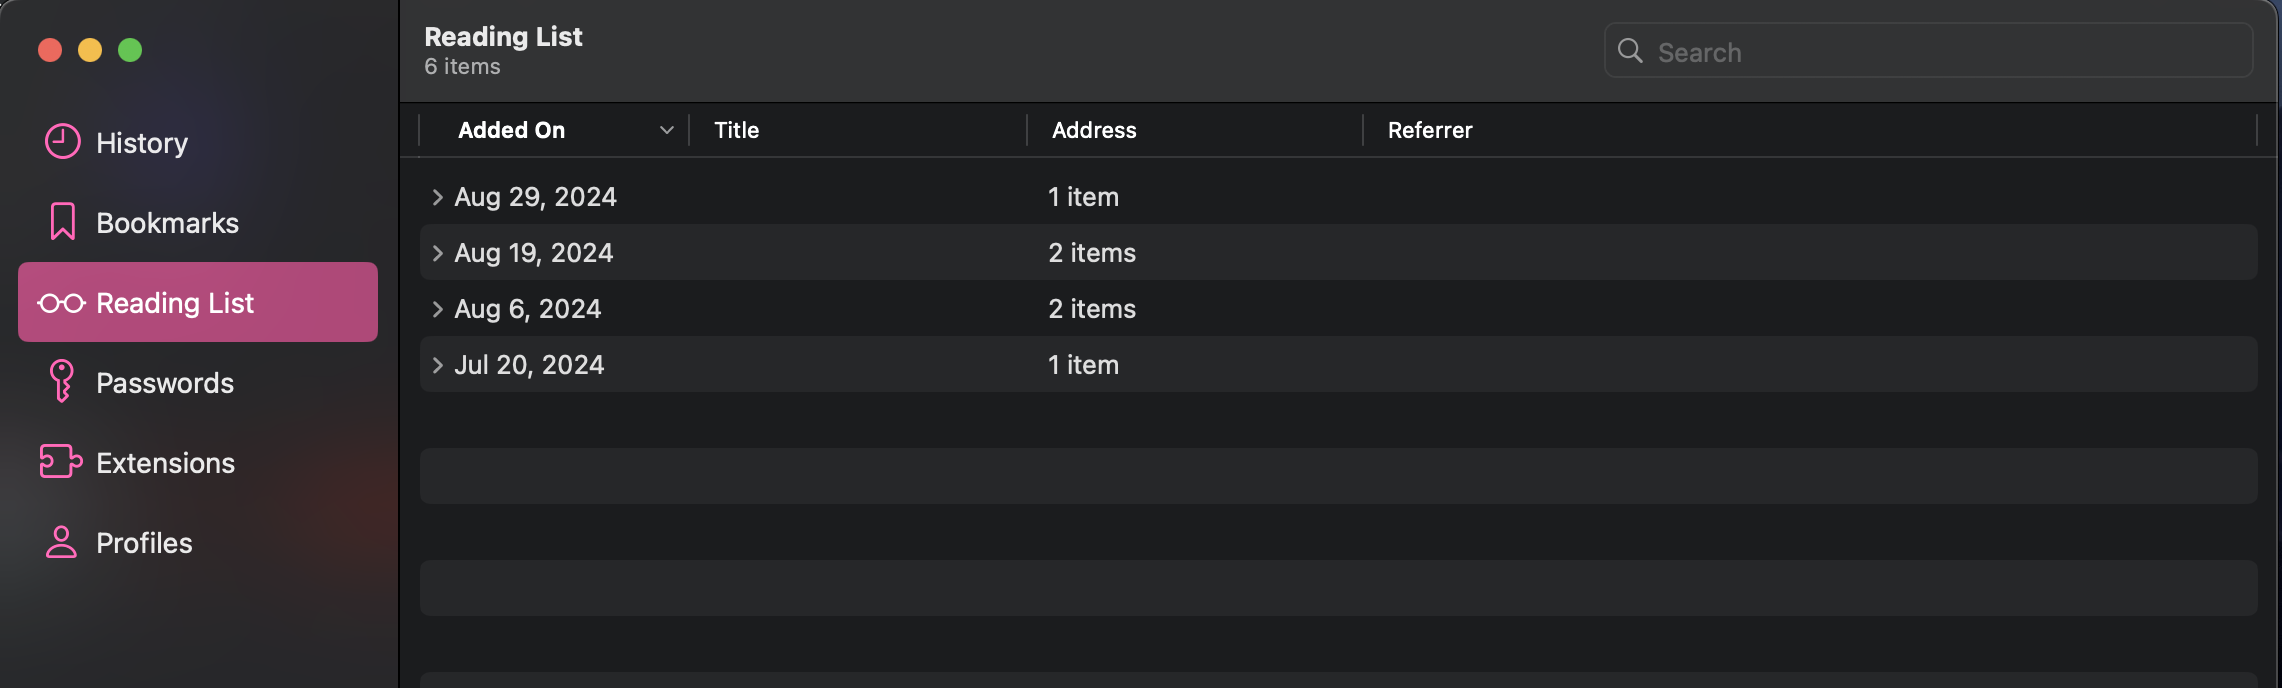Click the Passwords key icon
This screenshot has width=2282, height=688.
(62, 381)
